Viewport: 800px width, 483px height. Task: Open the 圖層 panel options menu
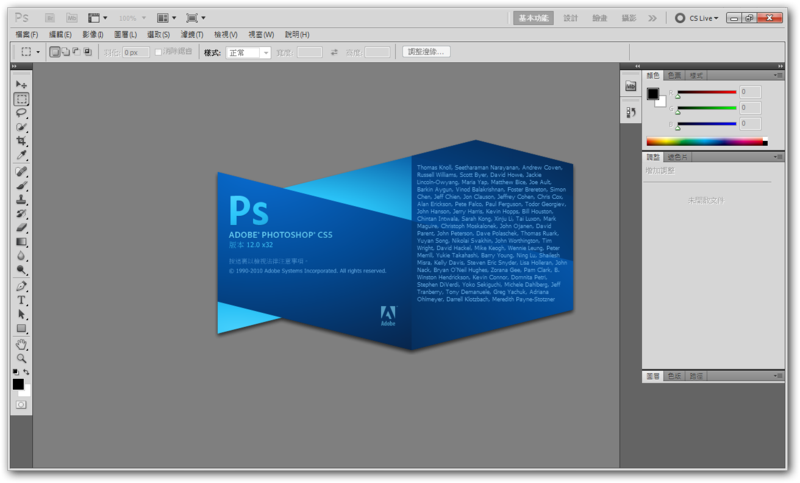coord(778,376)
